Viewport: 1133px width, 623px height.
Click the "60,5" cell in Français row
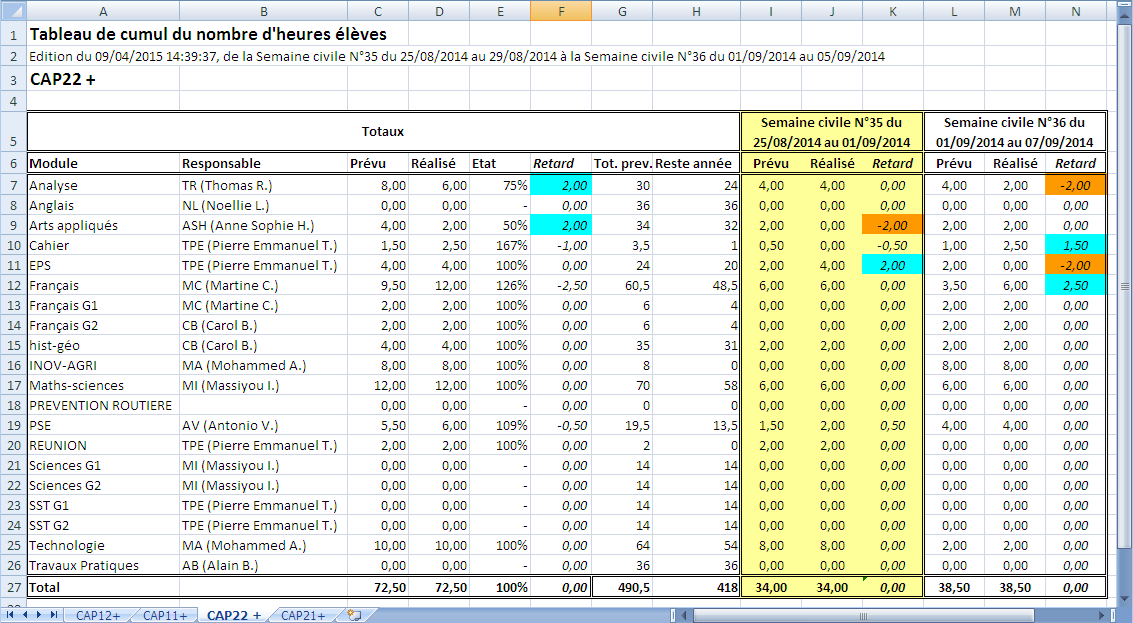coord(622,285)
